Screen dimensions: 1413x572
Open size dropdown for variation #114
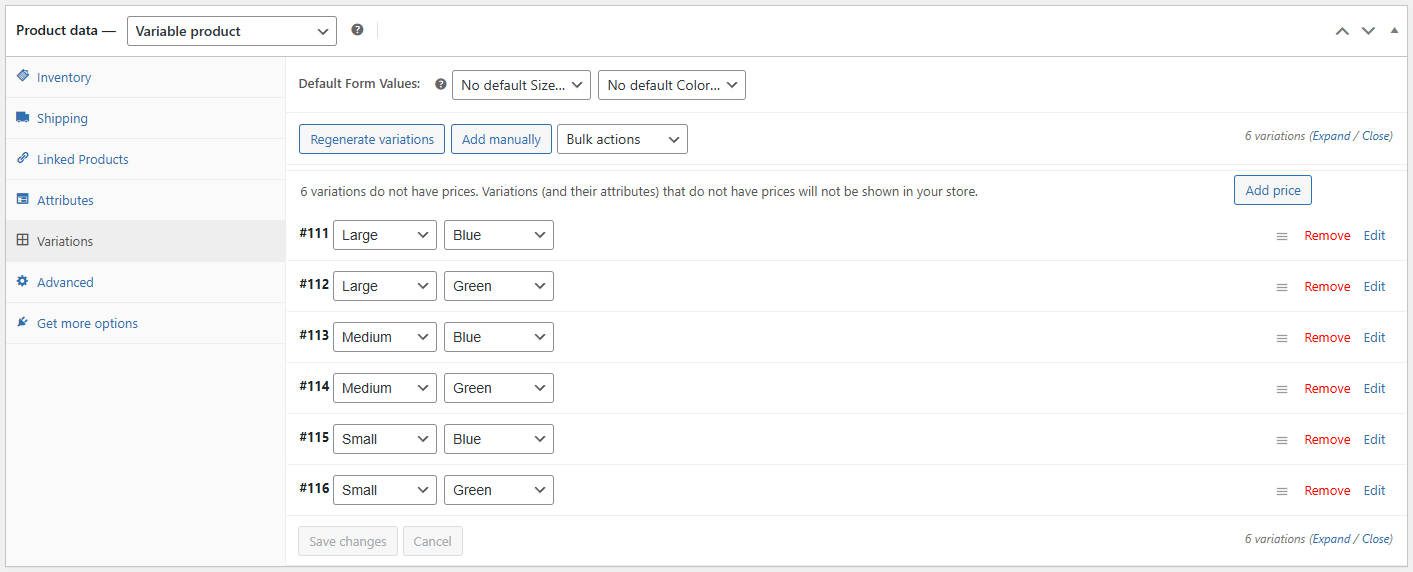[385, 388]
